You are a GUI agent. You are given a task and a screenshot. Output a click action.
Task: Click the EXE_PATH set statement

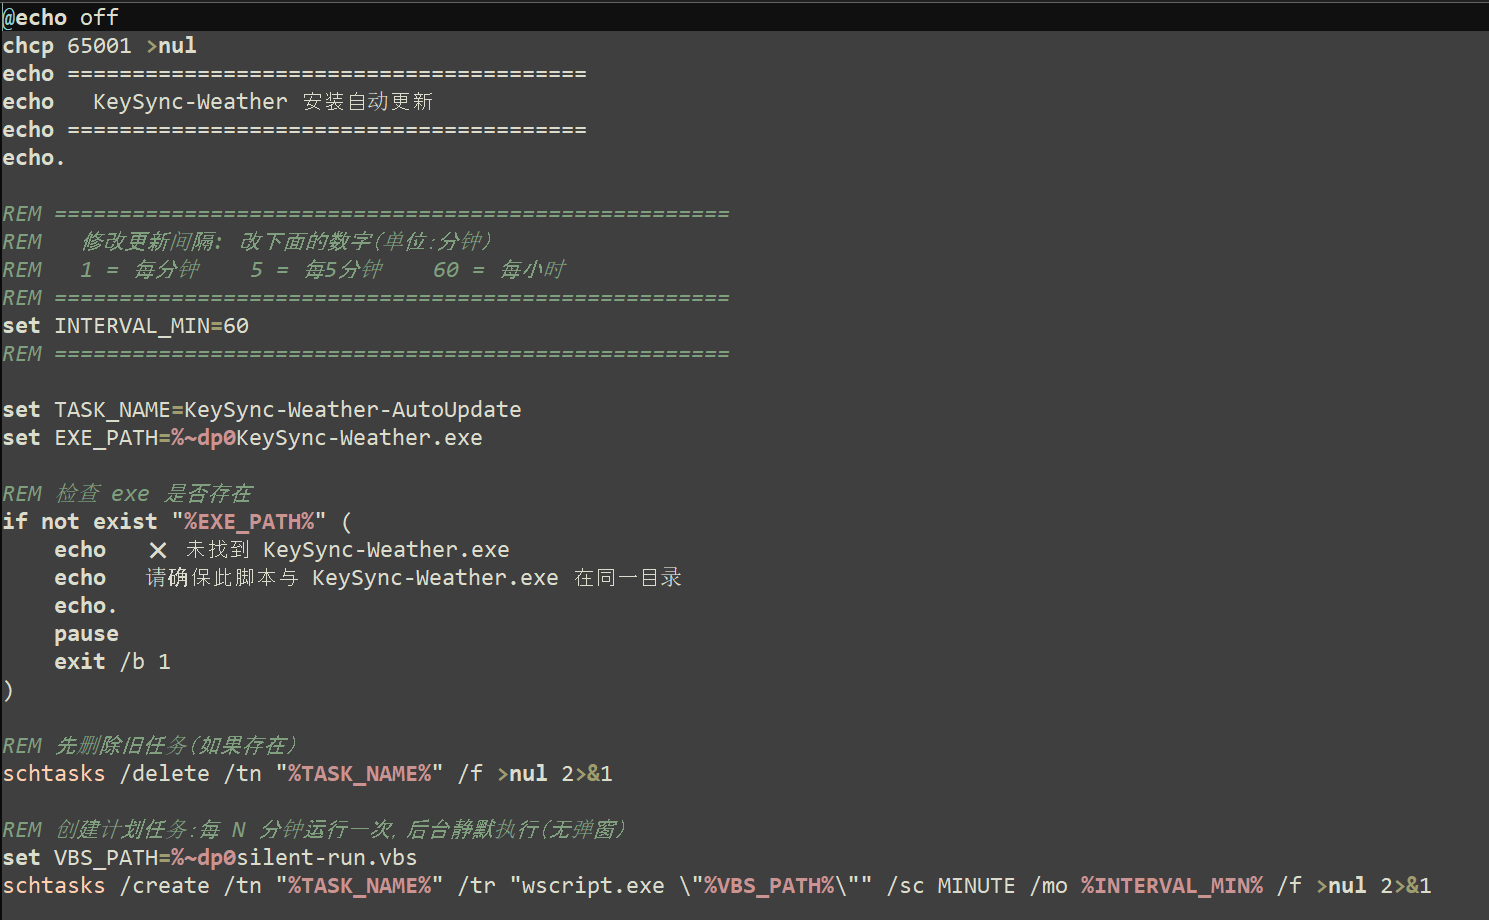pyautogui.click(x=242, y=438)
